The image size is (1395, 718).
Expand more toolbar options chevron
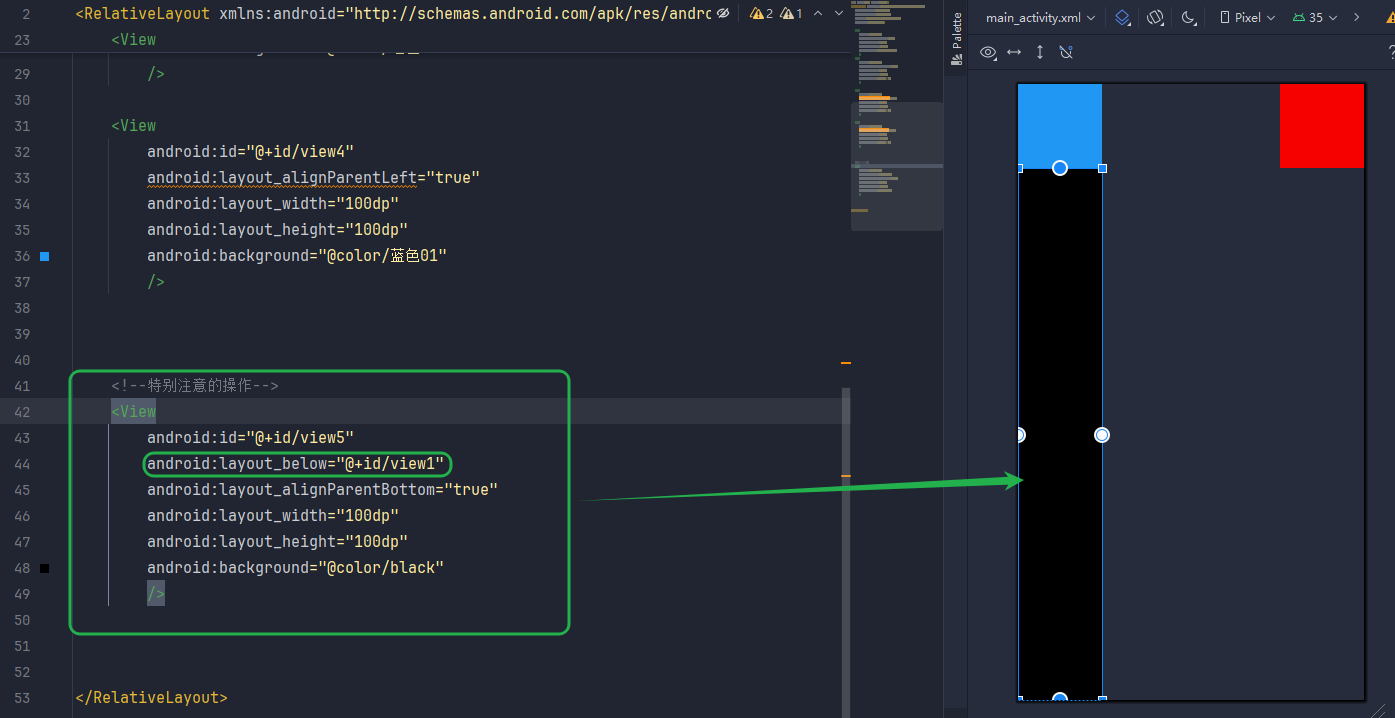[x=1357, y=18]
